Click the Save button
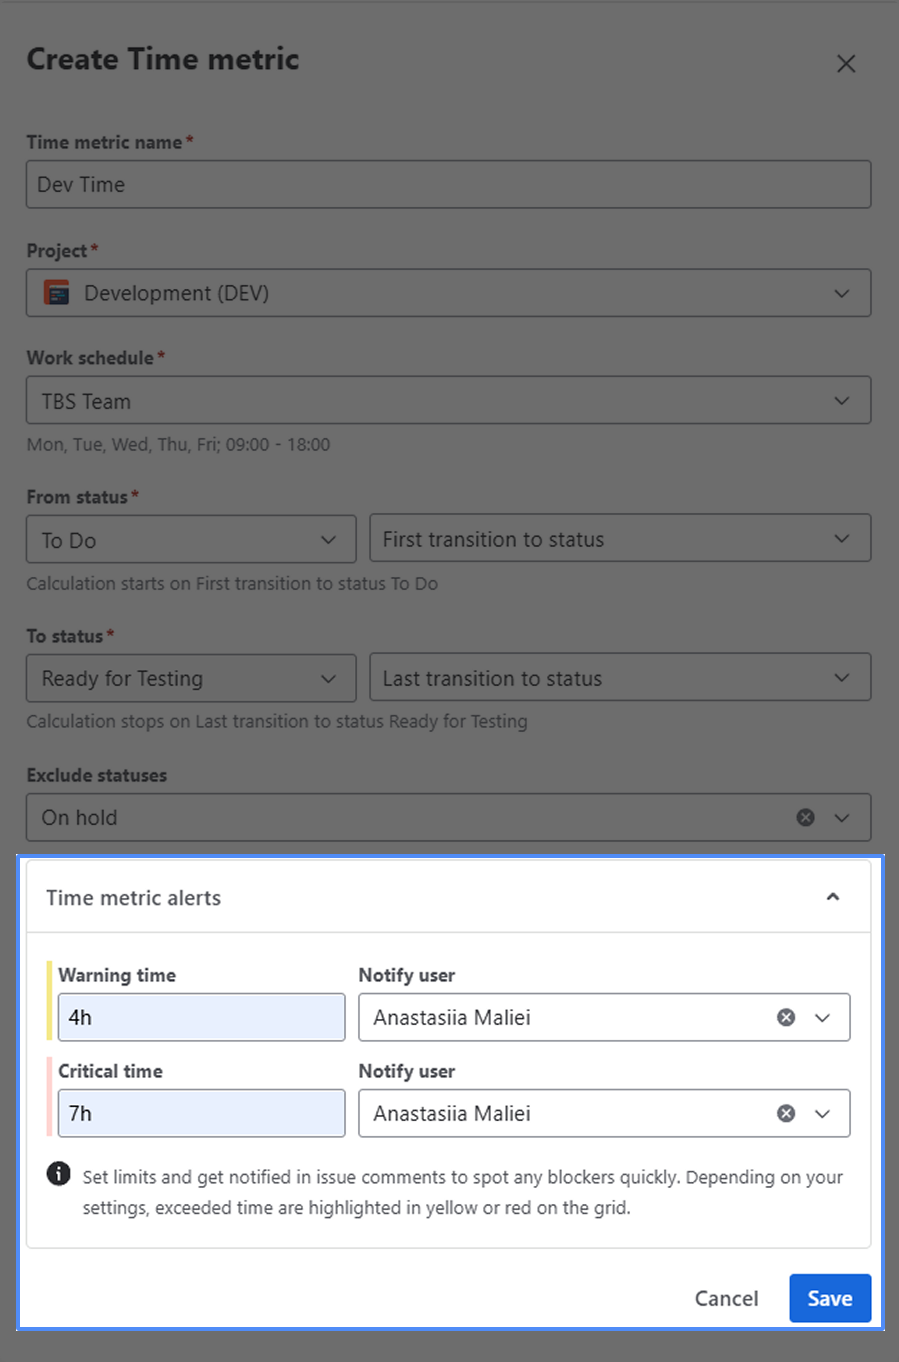Image resolution: width=899 pixels, height=1362 pixels. pos(829,1298)
